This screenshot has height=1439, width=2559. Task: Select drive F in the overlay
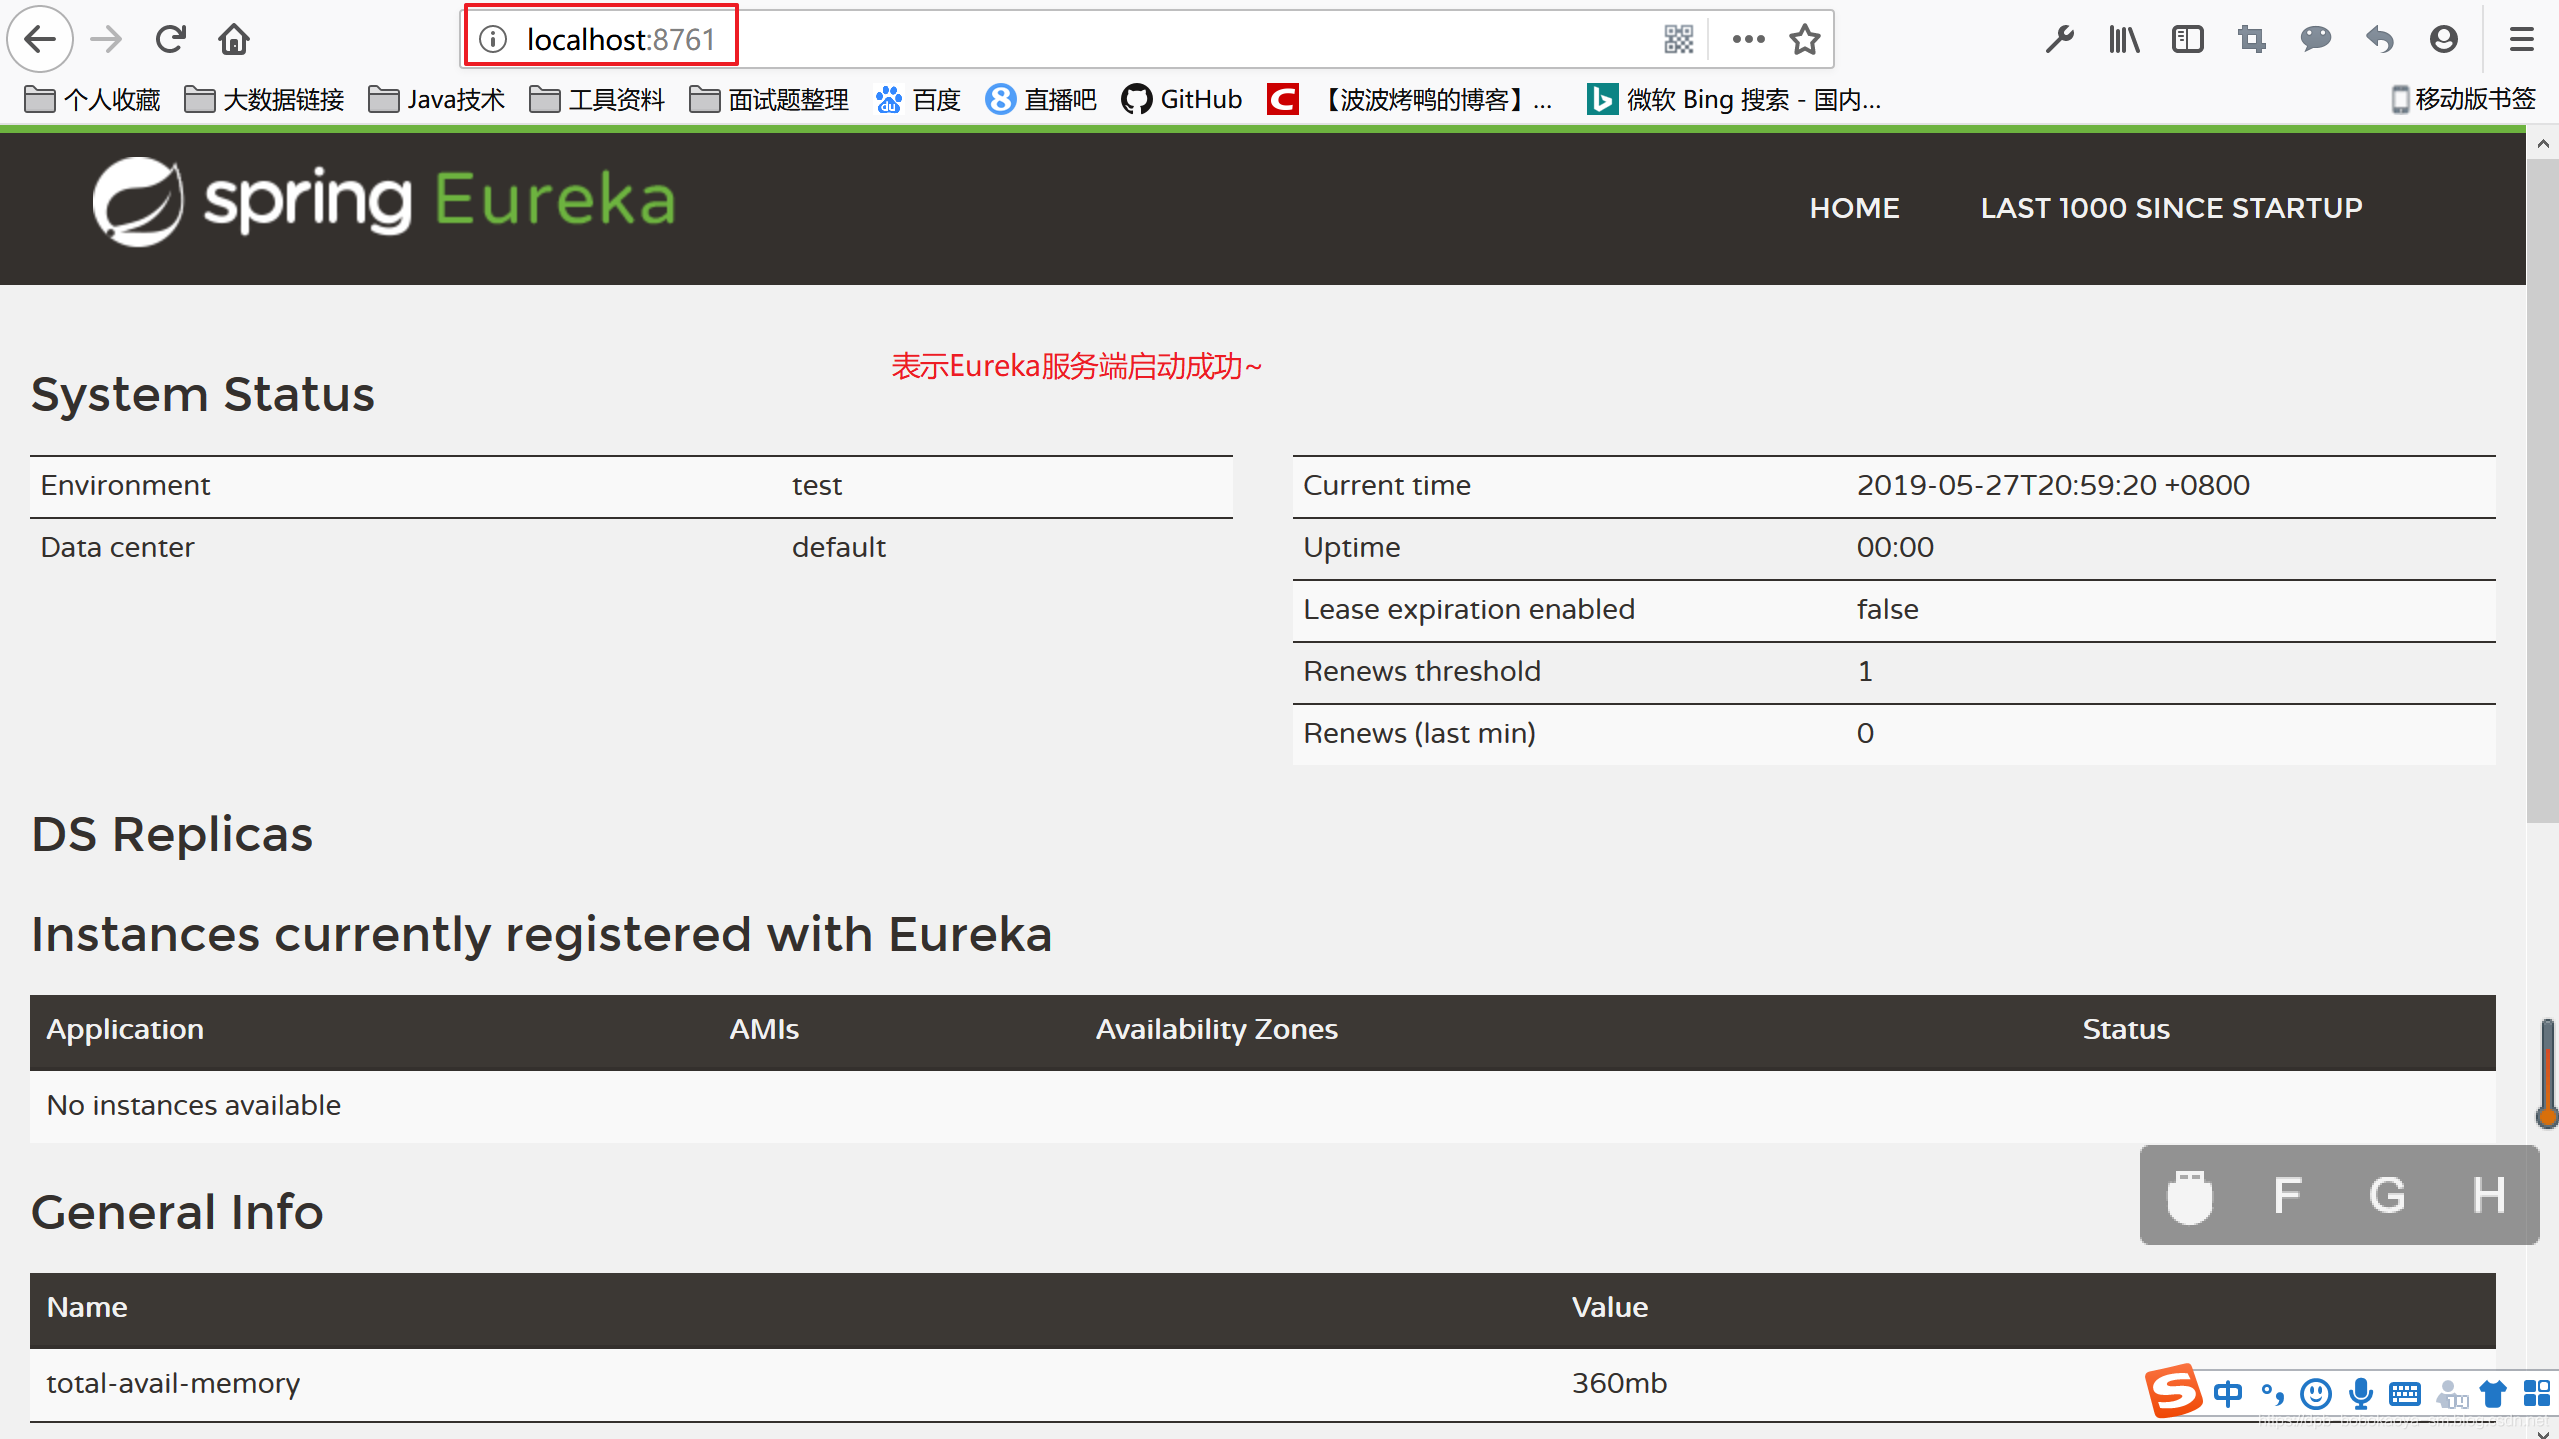pos(2287,1195)
